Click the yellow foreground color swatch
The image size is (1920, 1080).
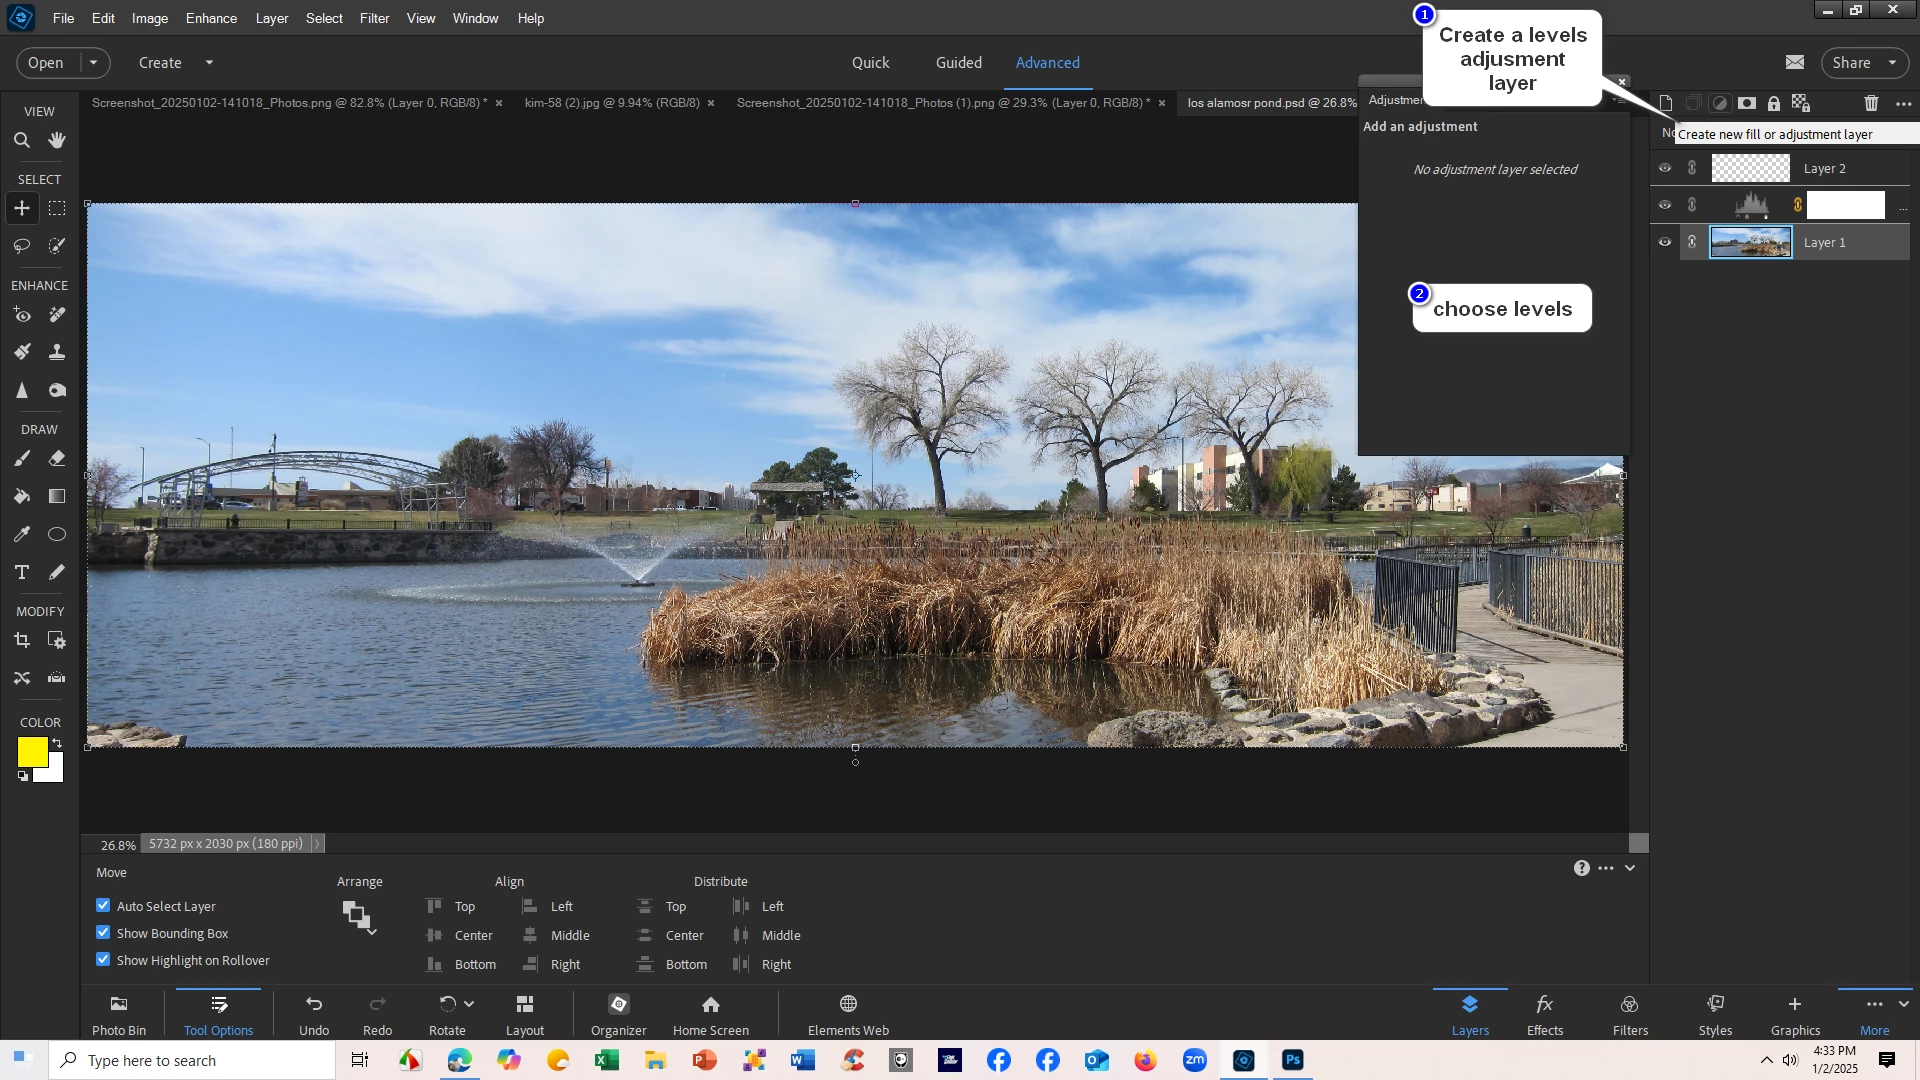tap(32, 753)
